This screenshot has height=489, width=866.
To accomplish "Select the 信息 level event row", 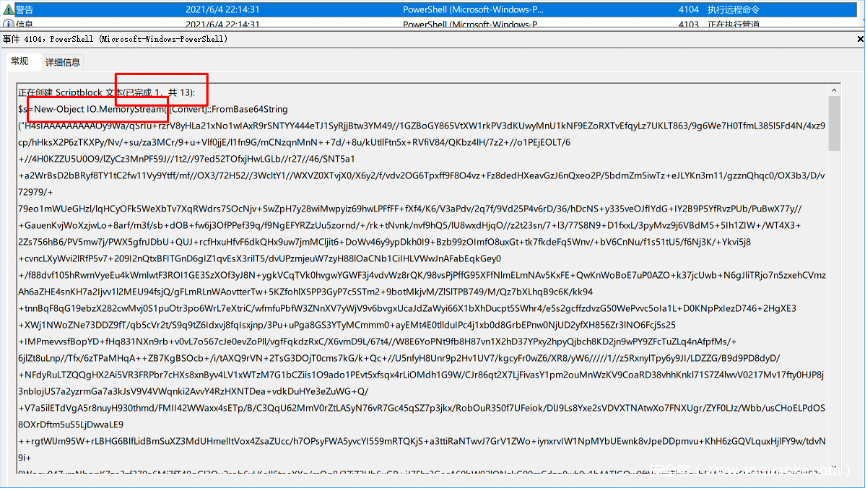I will point(26,24).
